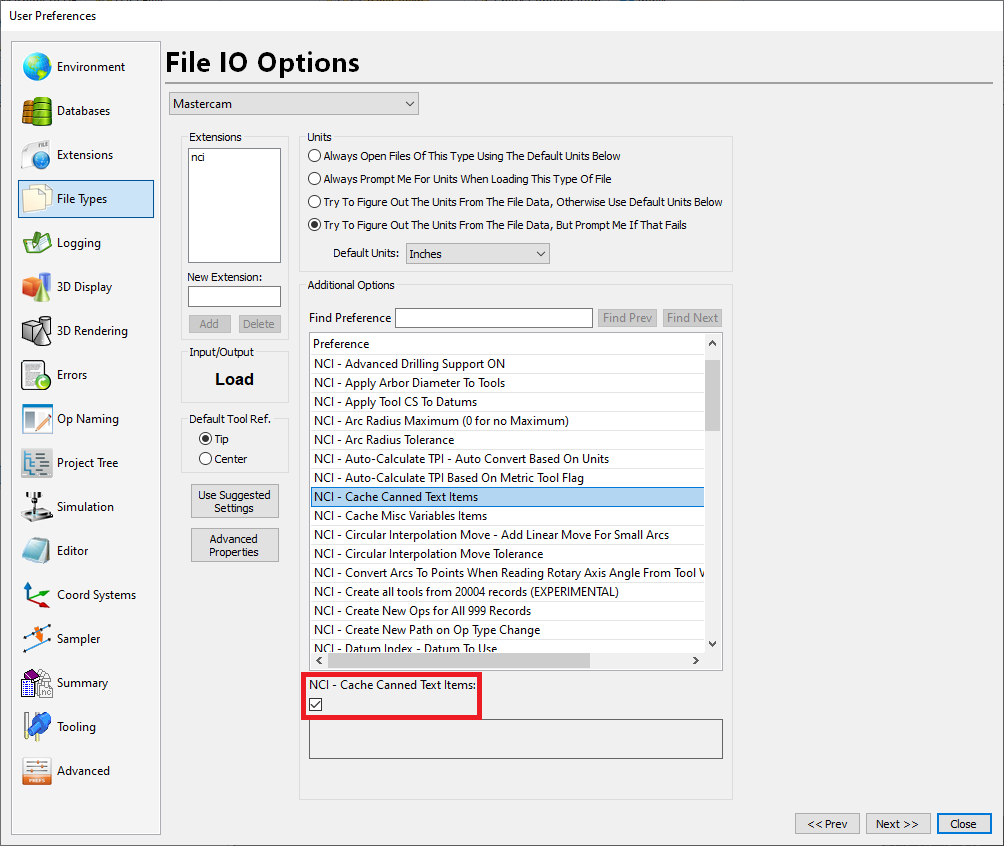Image resolution: width=1004 pixels, height=846 pixels.
Task: Click the preference list scroll-up arrow
Action: tap(712, 343)
